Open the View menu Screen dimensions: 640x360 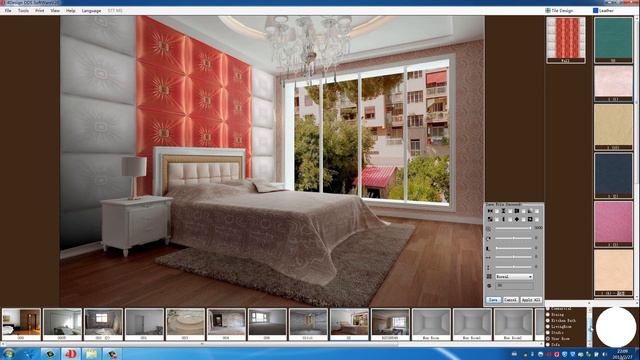55,11
